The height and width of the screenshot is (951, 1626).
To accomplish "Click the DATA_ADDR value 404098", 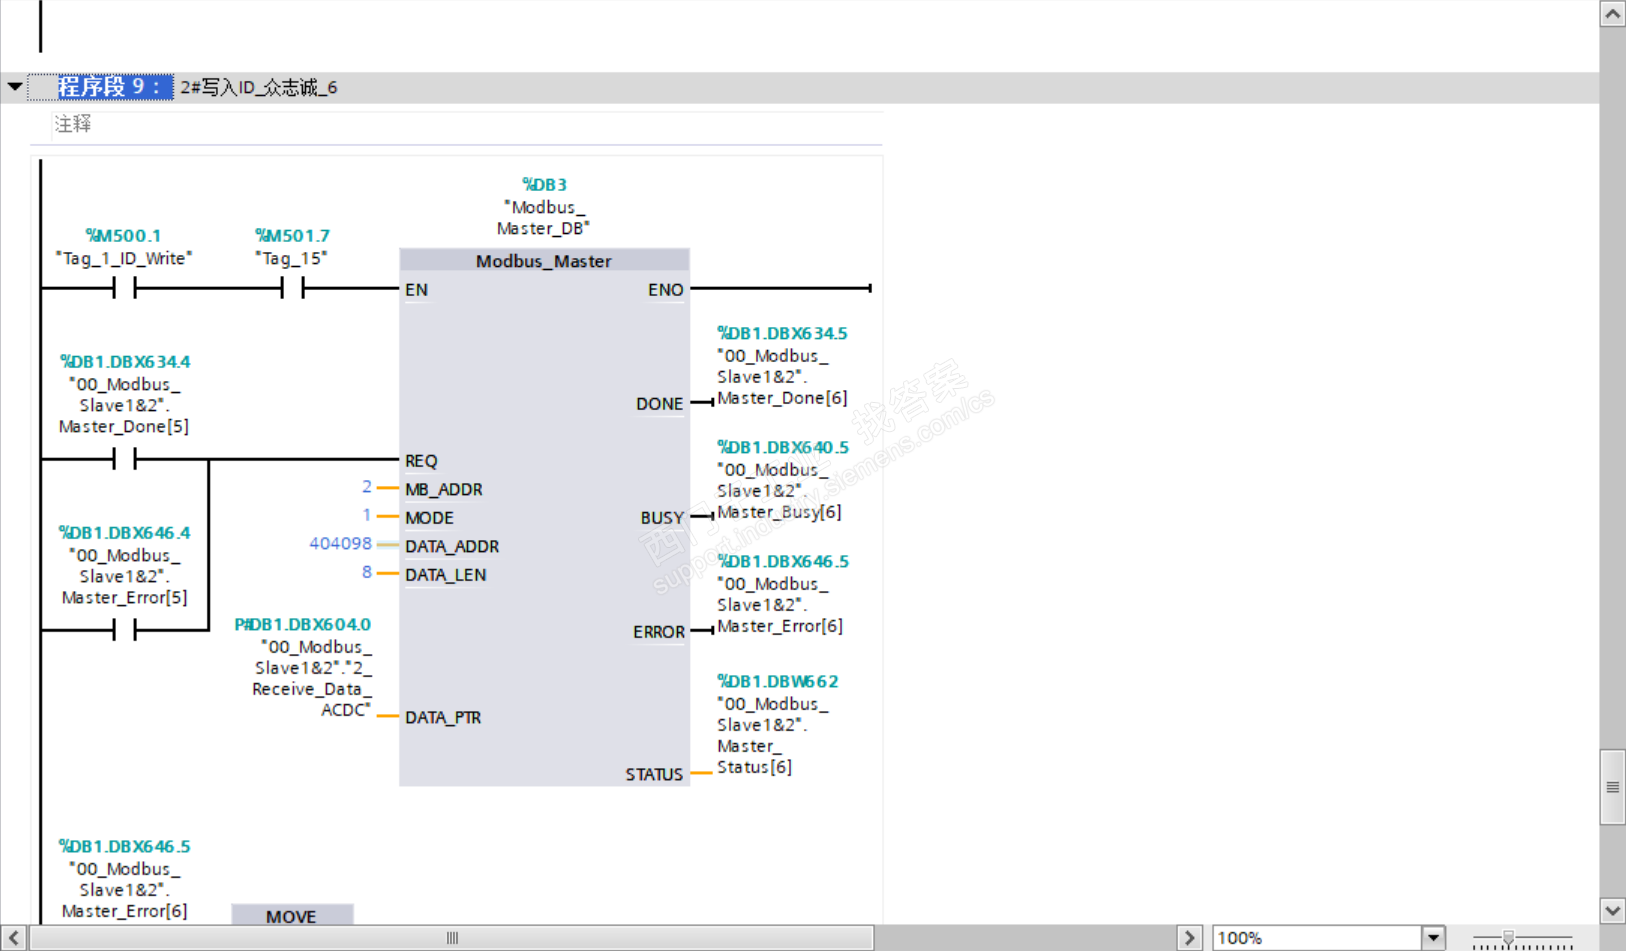I will tap(340, 544).
